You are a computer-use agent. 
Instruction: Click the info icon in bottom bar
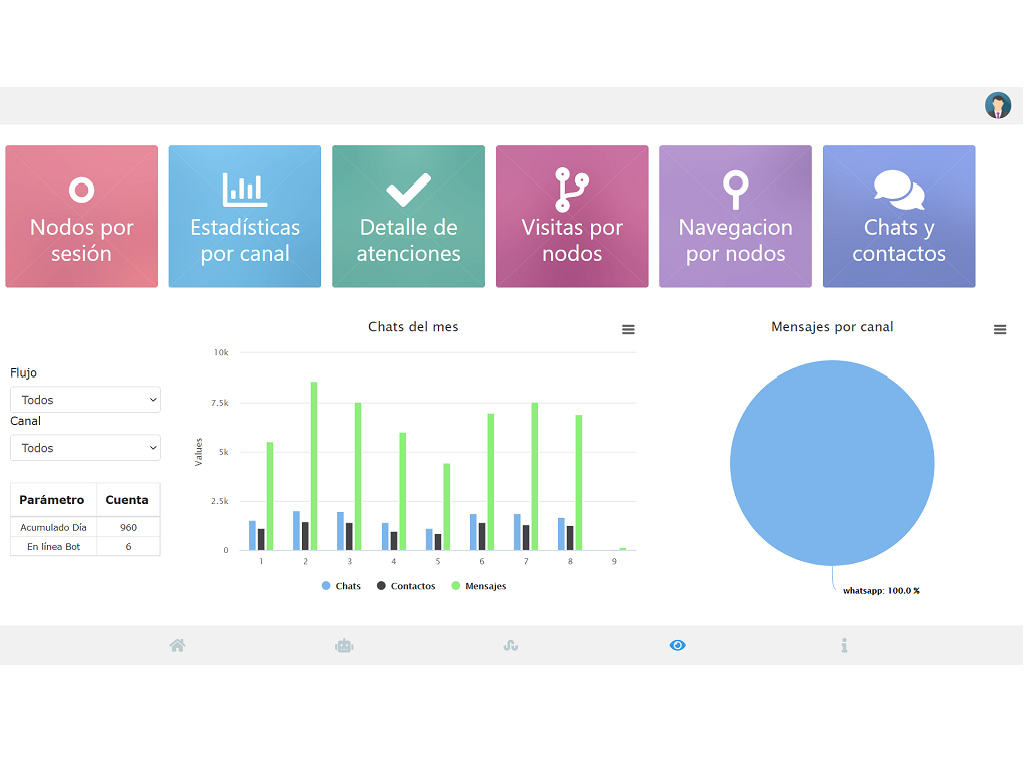click(844, 646)
